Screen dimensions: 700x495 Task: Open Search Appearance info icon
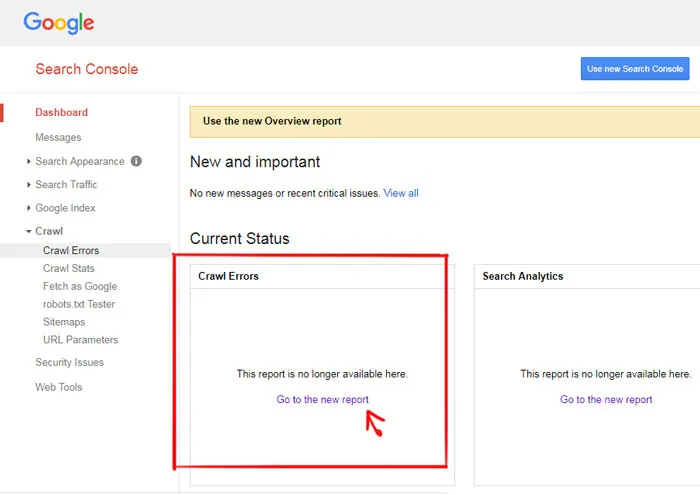coord(136,161)
